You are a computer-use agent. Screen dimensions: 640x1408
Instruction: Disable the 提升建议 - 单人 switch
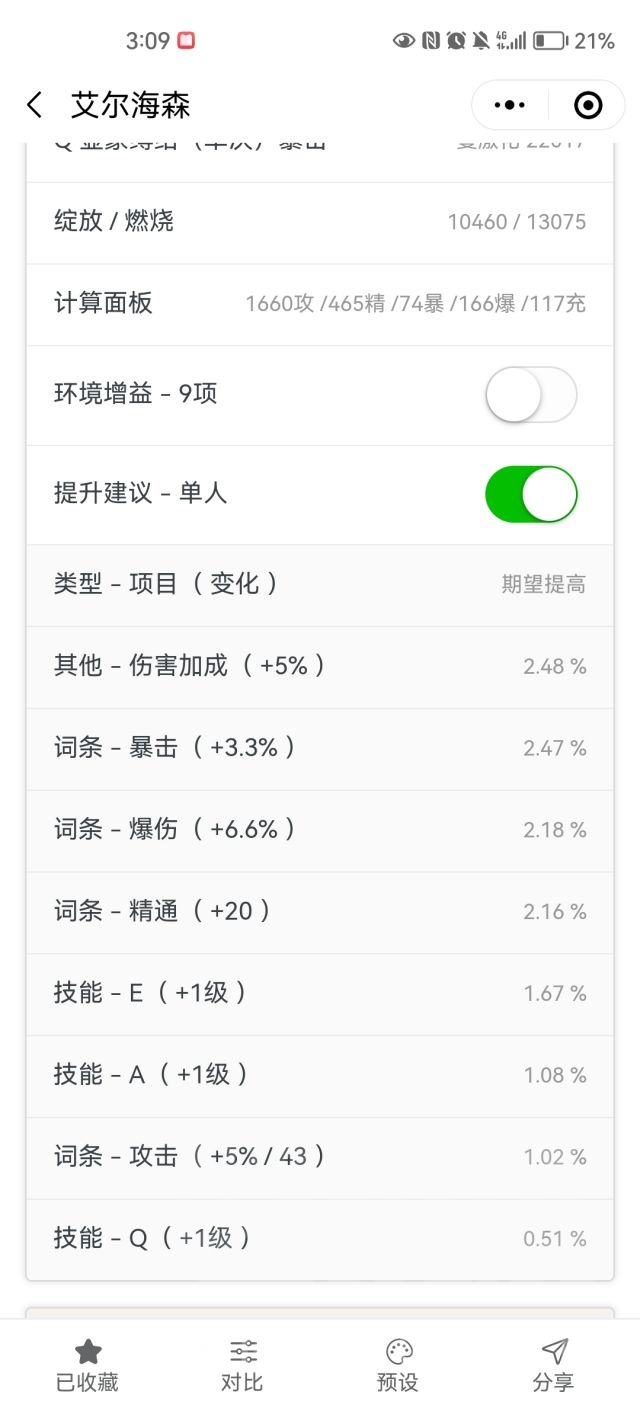click(531, 494)
